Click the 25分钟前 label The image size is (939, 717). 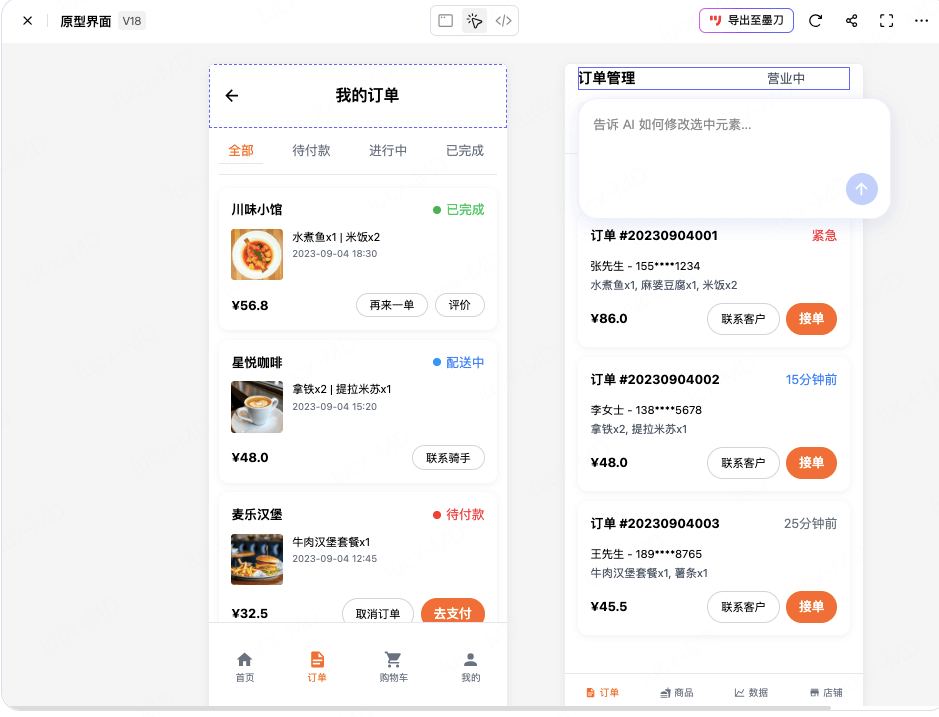pos(810,524)
